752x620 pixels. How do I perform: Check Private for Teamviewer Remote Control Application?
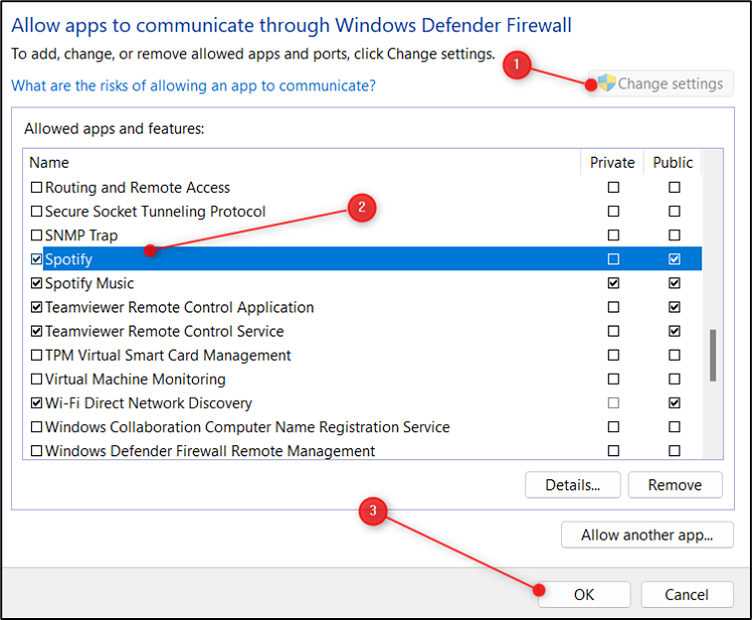coord(613,307)
